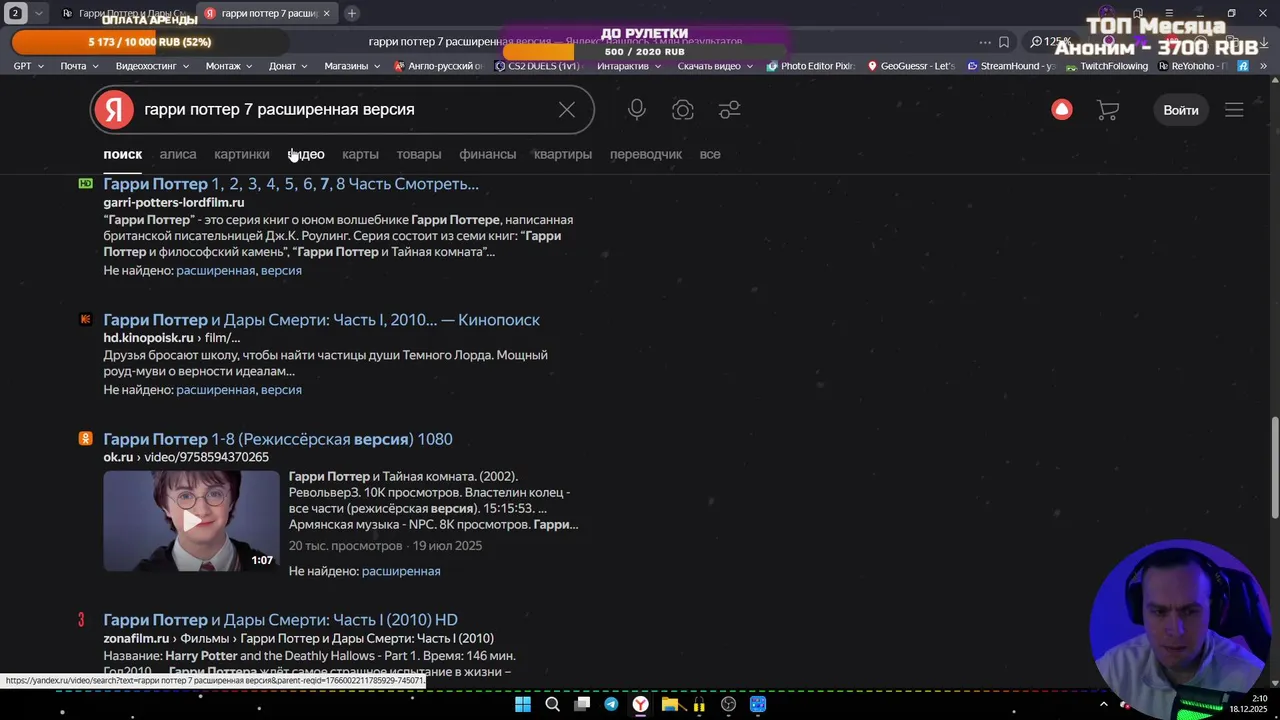Click версия under the Кинопоиск result
The width and height of the screenshot is (1280, 720).
coord(281,390)
